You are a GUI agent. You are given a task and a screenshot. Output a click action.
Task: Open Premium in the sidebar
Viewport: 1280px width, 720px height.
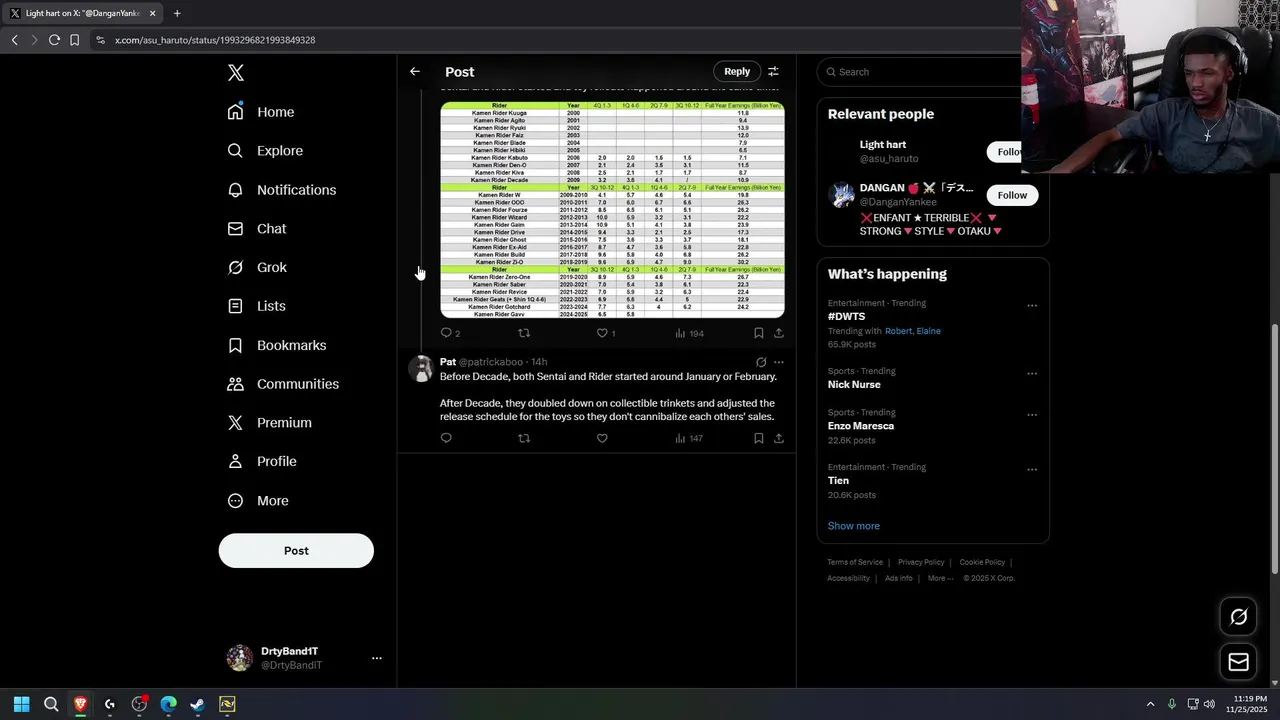(269, 423)
